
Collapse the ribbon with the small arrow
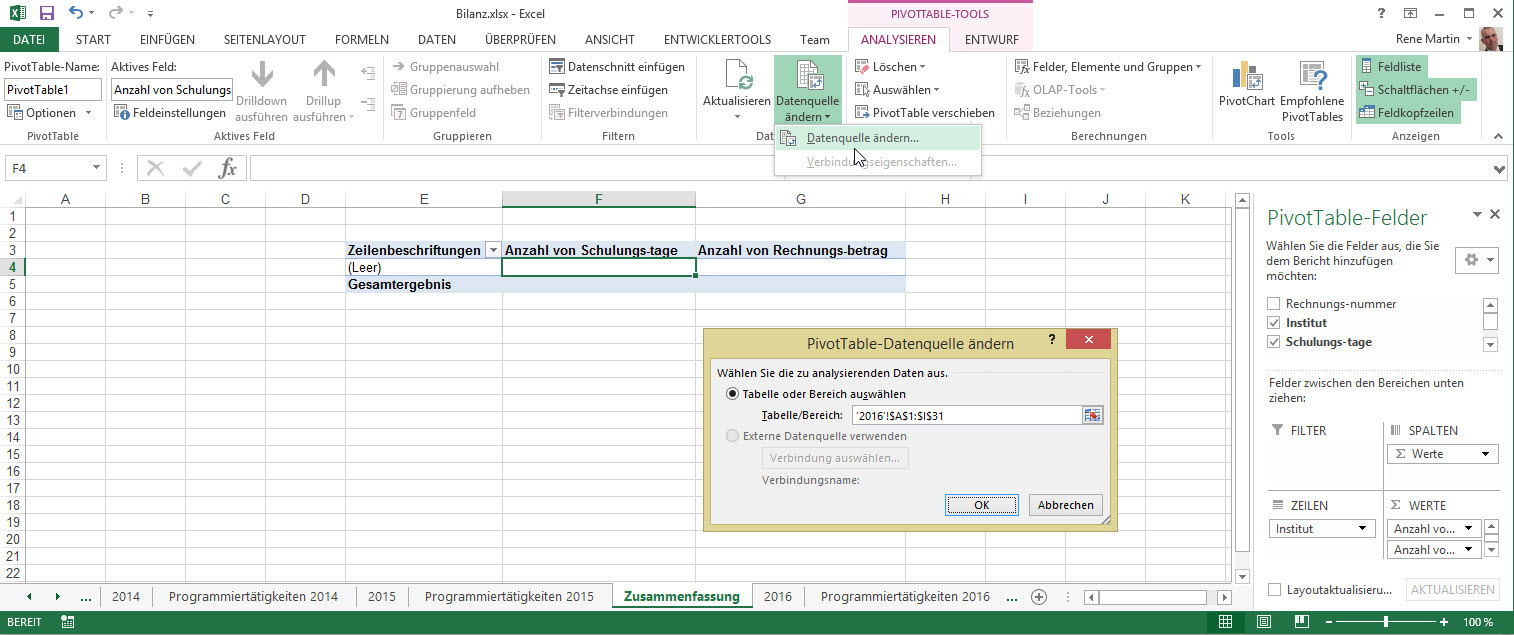coord(1498,137)
